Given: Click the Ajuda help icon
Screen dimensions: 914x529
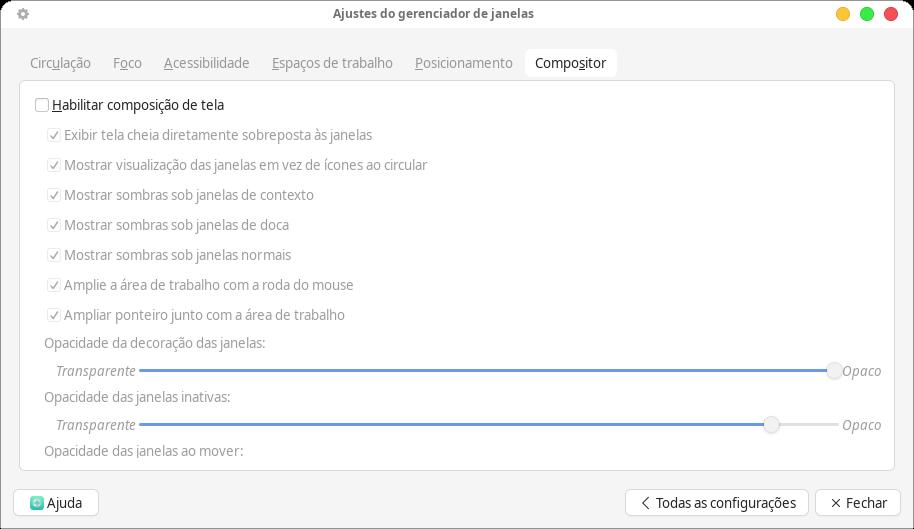Looking at the screenshot, I should click(x=37, y=503).
